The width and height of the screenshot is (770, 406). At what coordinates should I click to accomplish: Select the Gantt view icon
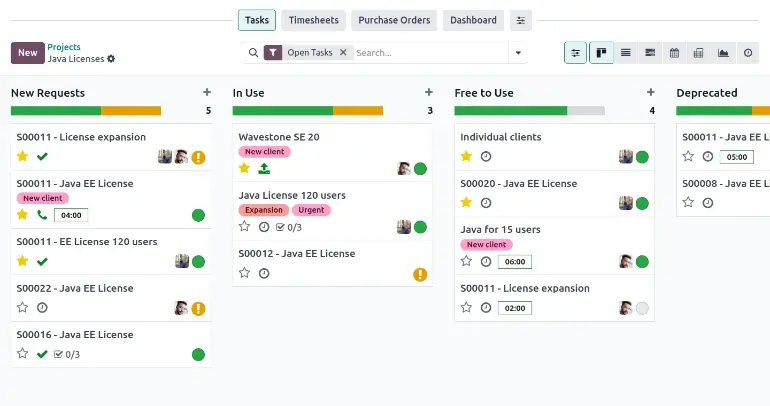650,53
